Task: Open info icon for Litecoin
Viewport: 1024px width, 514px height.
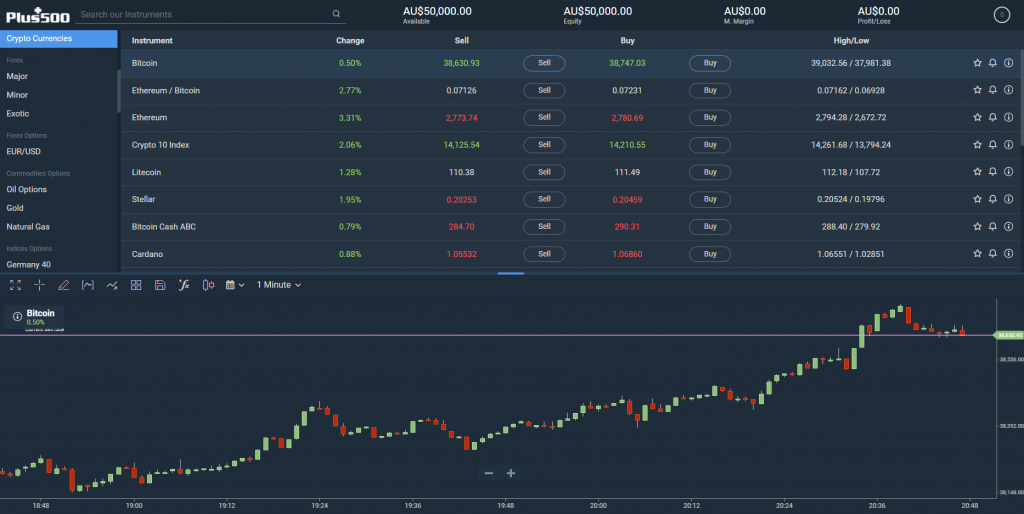Action: (x=1008, y=172)
